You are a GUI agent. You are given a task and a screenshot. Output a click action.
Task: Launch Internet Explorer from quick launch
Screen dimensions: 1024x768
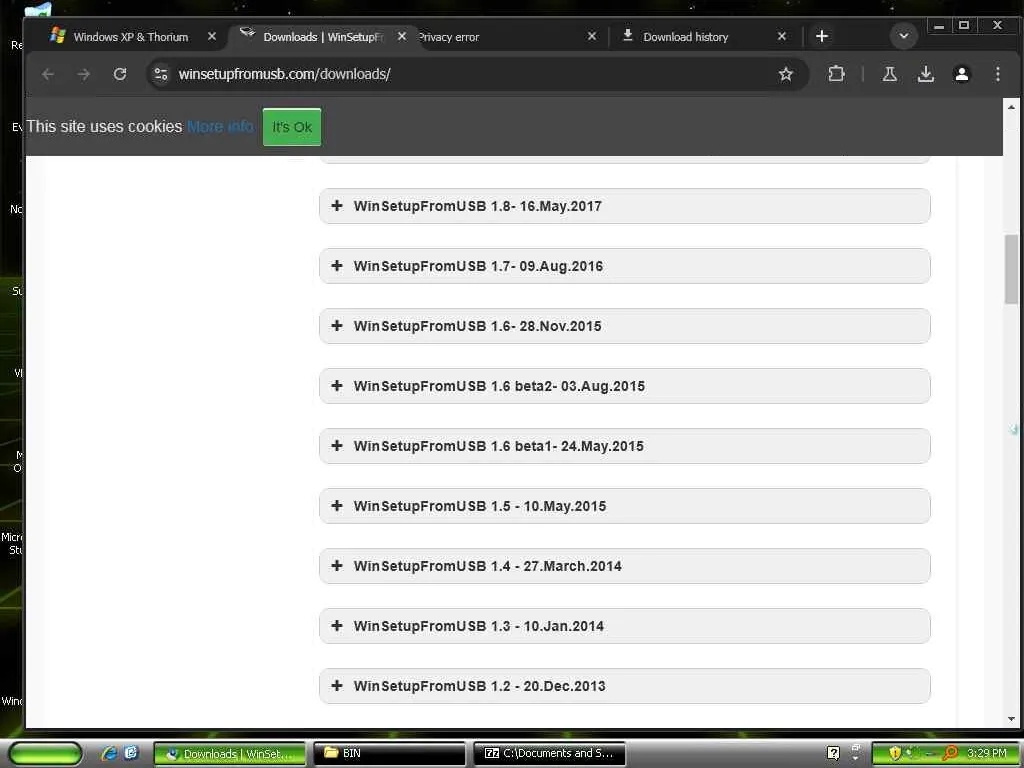click(109, 753)
